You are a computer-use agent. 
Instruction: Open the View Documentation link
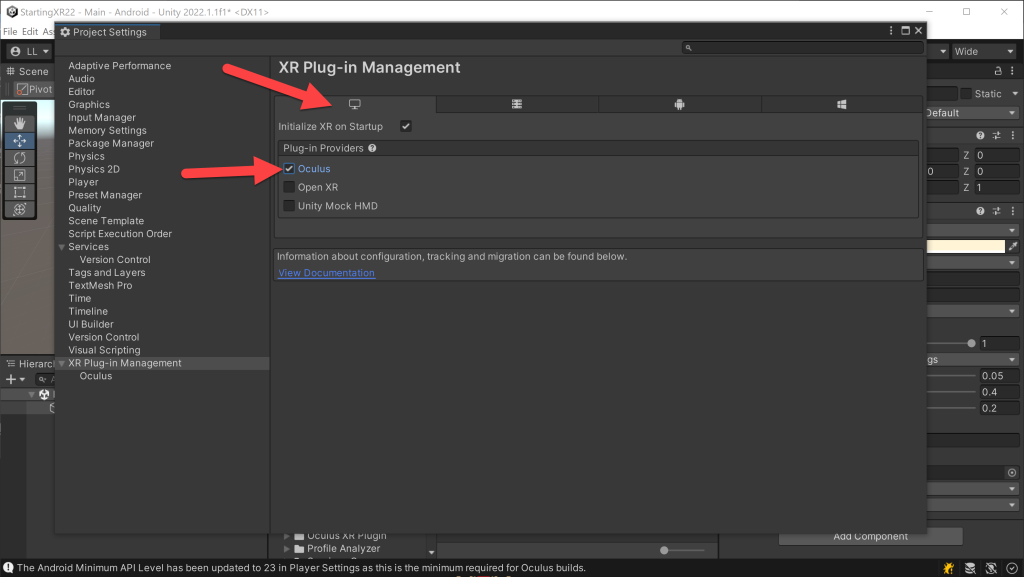coord(327,273)
